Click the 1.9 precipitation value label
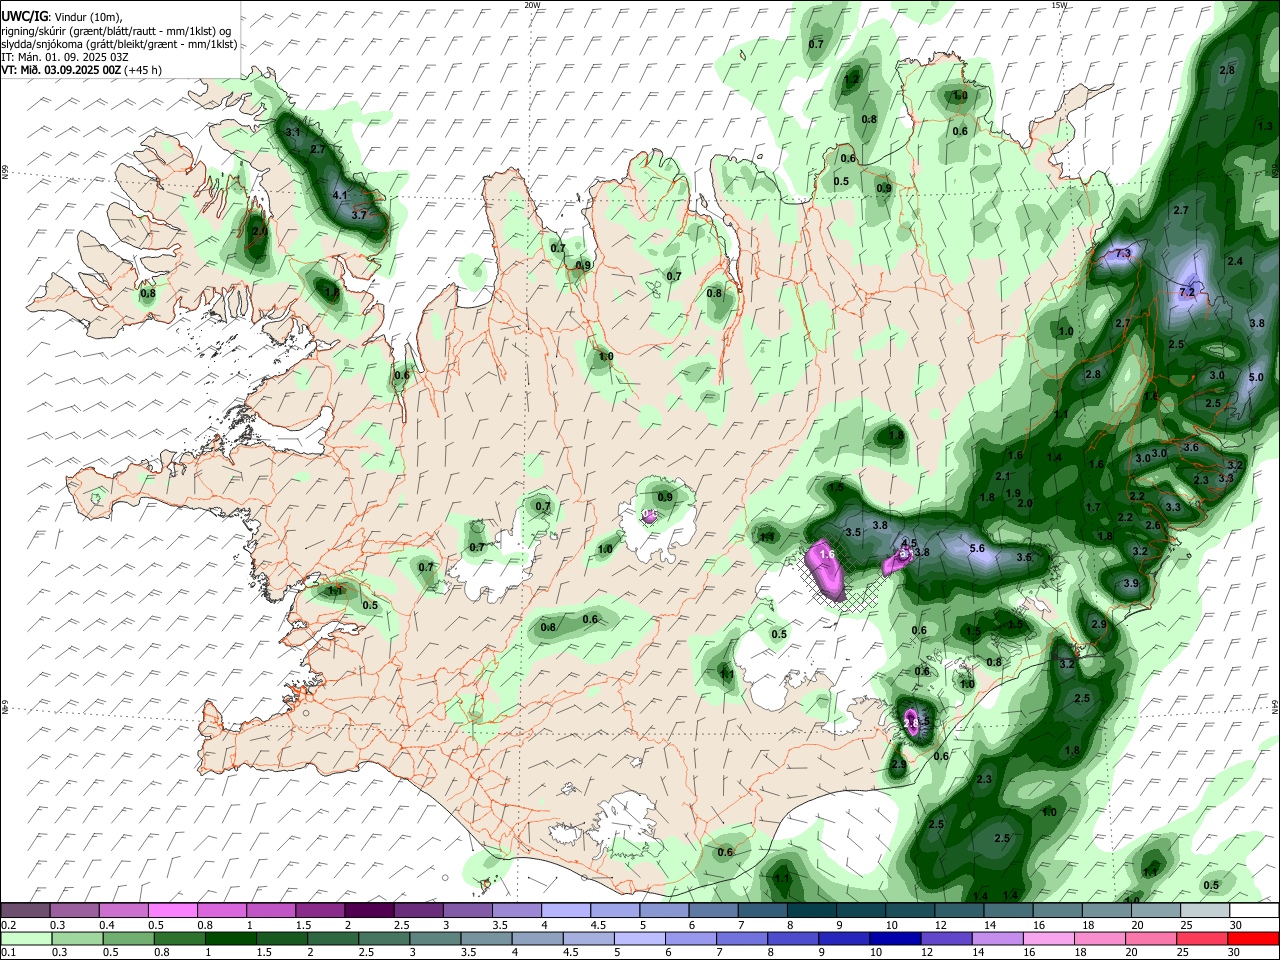The image size is (1280, 960). (1012, 494)
